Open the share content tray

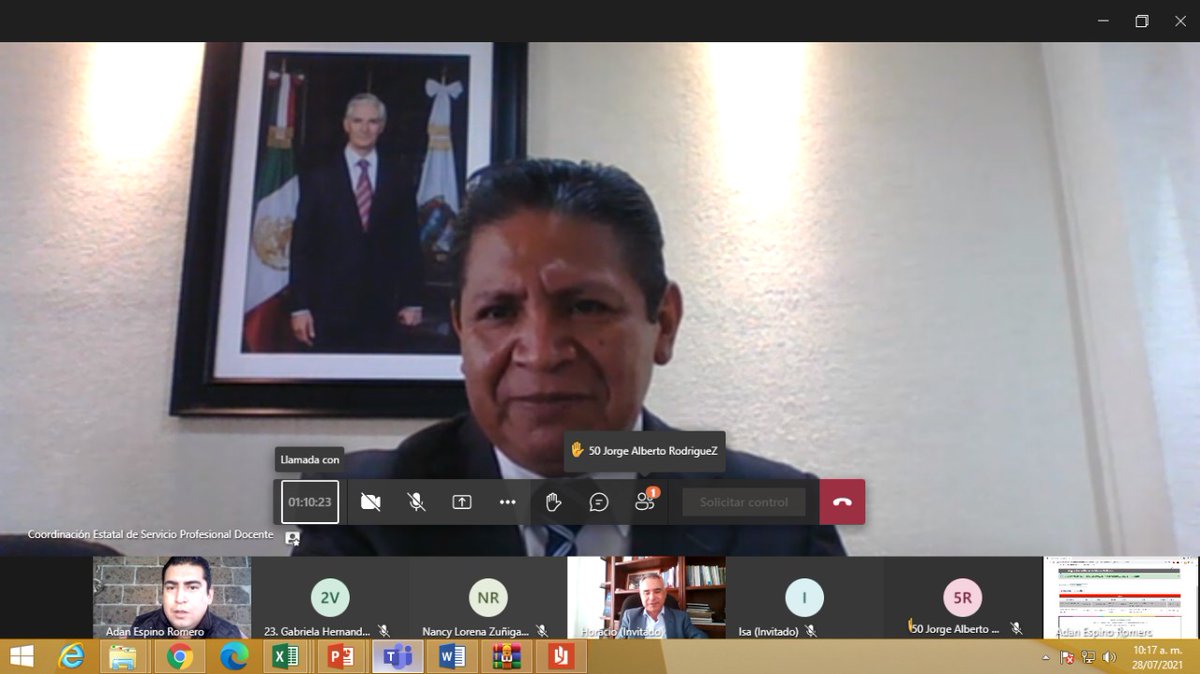coord(462,502)
